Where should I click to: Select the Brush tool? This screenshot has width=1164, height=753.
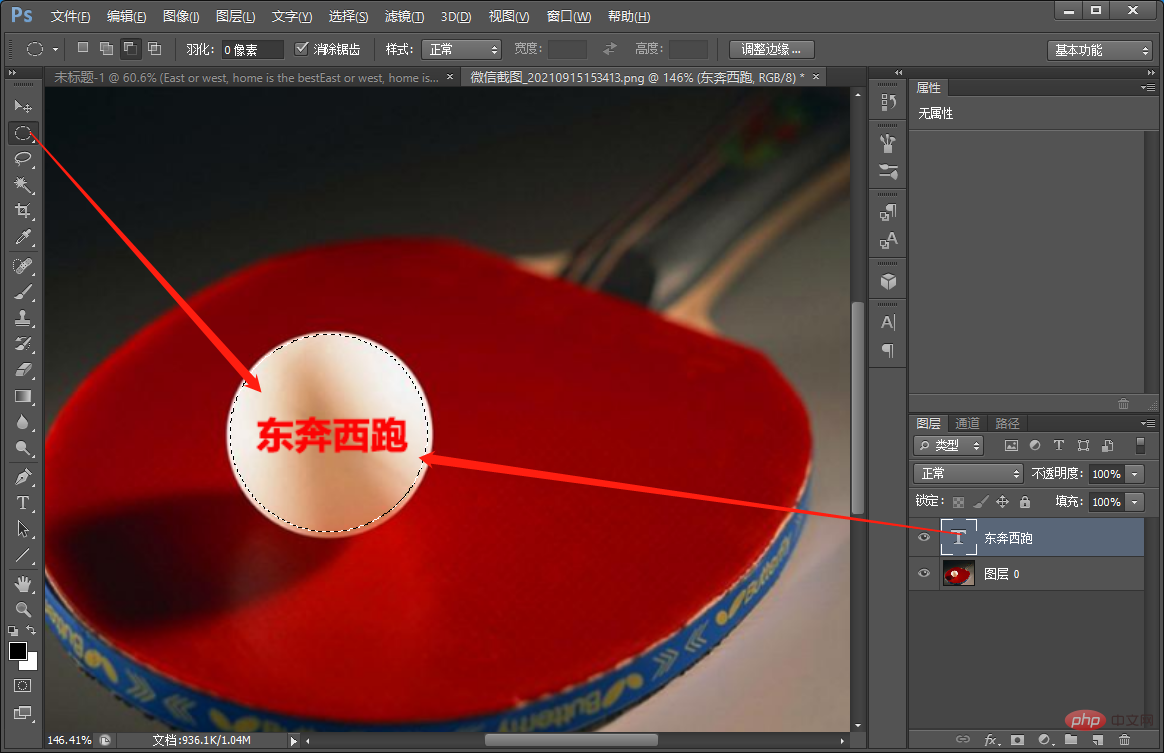coord(23,292)
